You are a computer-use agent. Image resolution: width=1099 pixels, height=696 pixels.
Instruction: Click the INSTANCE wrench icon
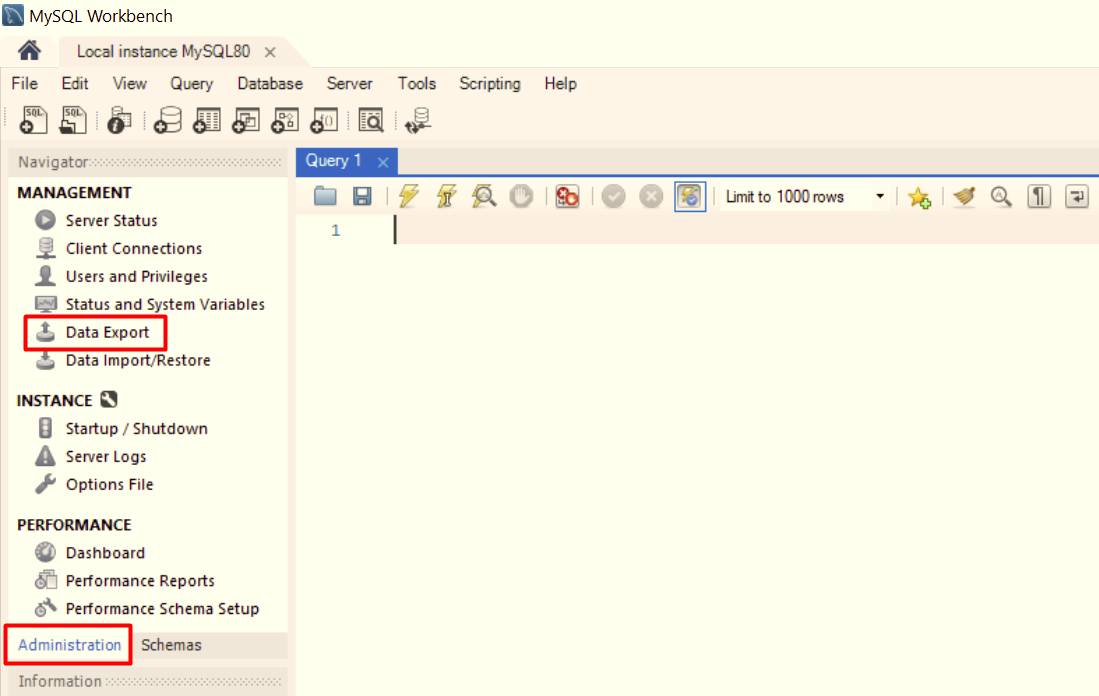[x=109, y=400]
